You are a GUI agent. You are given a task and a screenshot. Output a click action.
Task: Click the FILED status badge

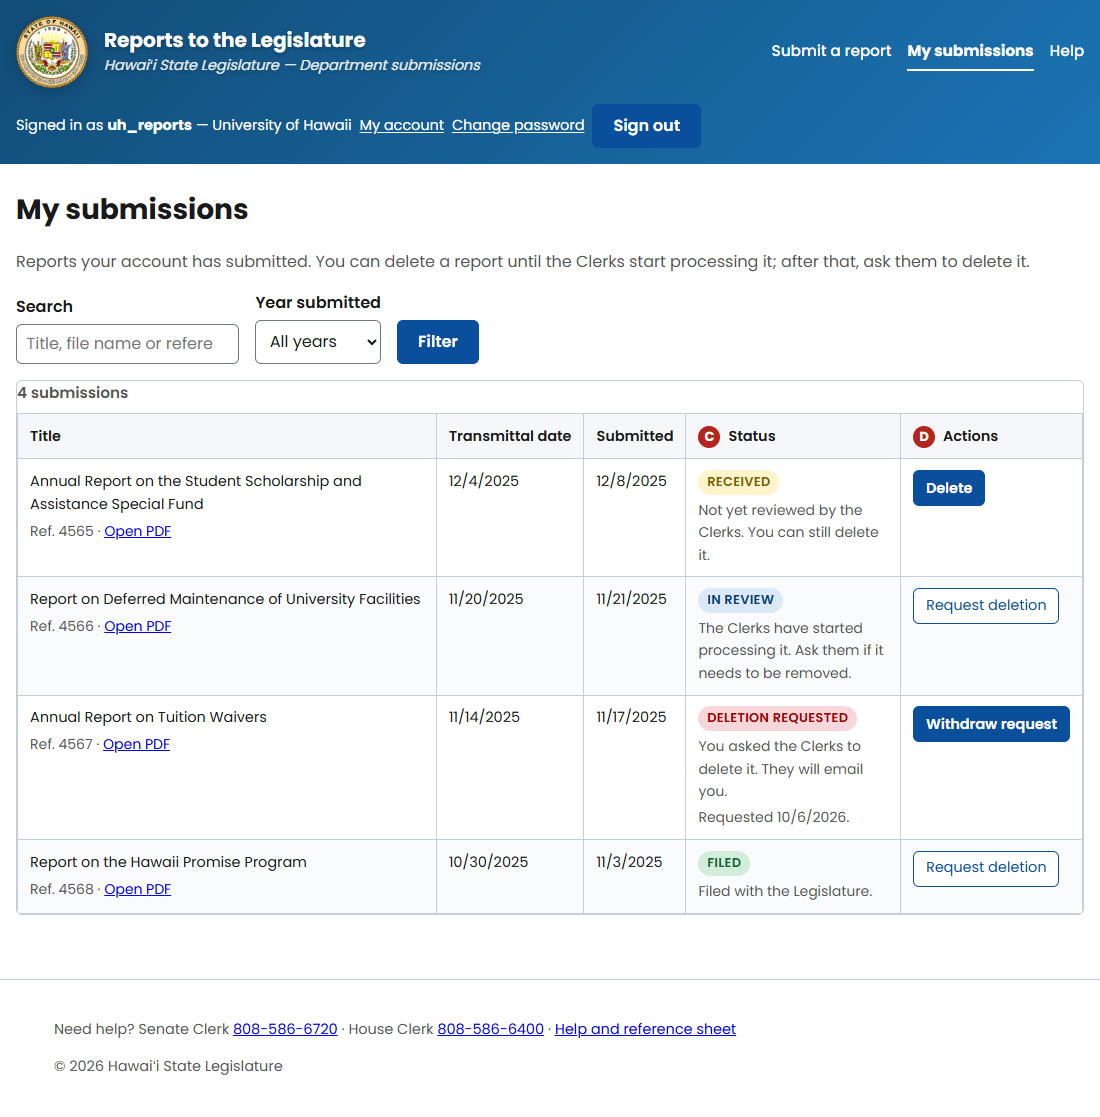click(724, 863)
